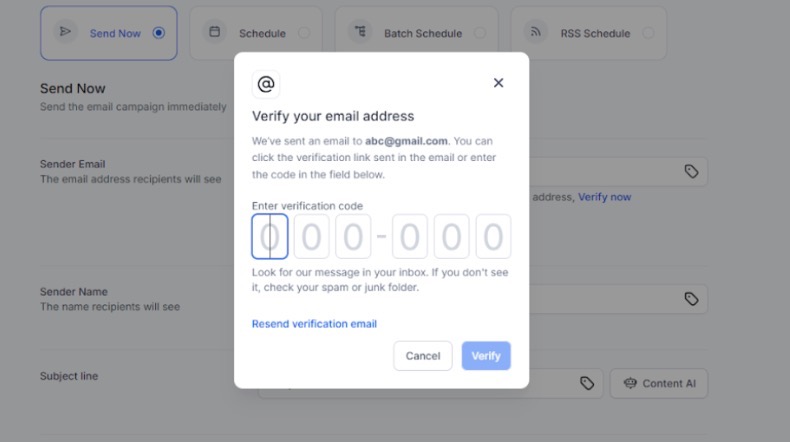Click the tag icon in Subject line field

pyautogui.click(x=587, y=384)
